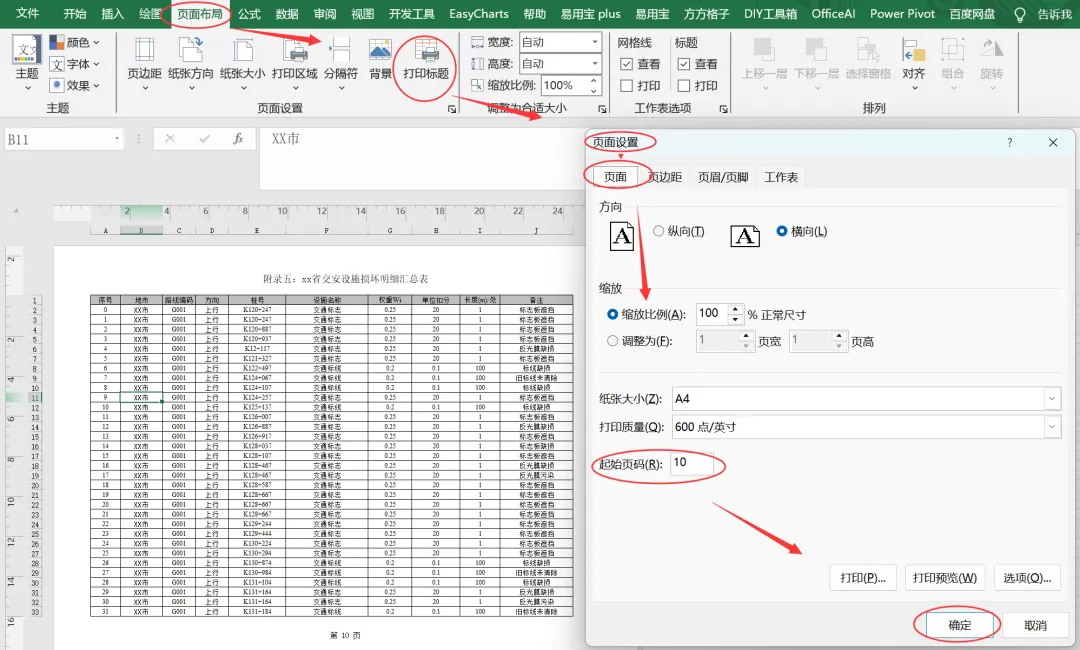This screenshot has height=650, width=1080.
Task: Open the 分隔符 page breaks icon
Action: (340, 50)
